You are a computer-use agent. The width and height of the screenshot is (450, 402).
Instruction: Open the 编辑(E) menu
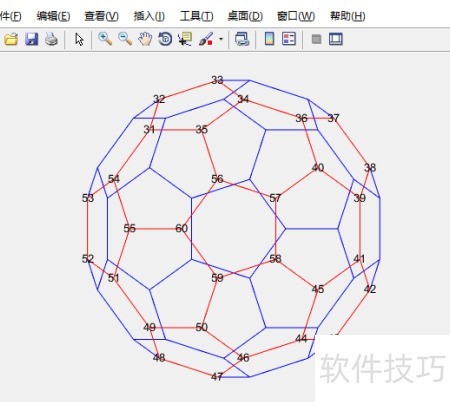click(53, 16)
